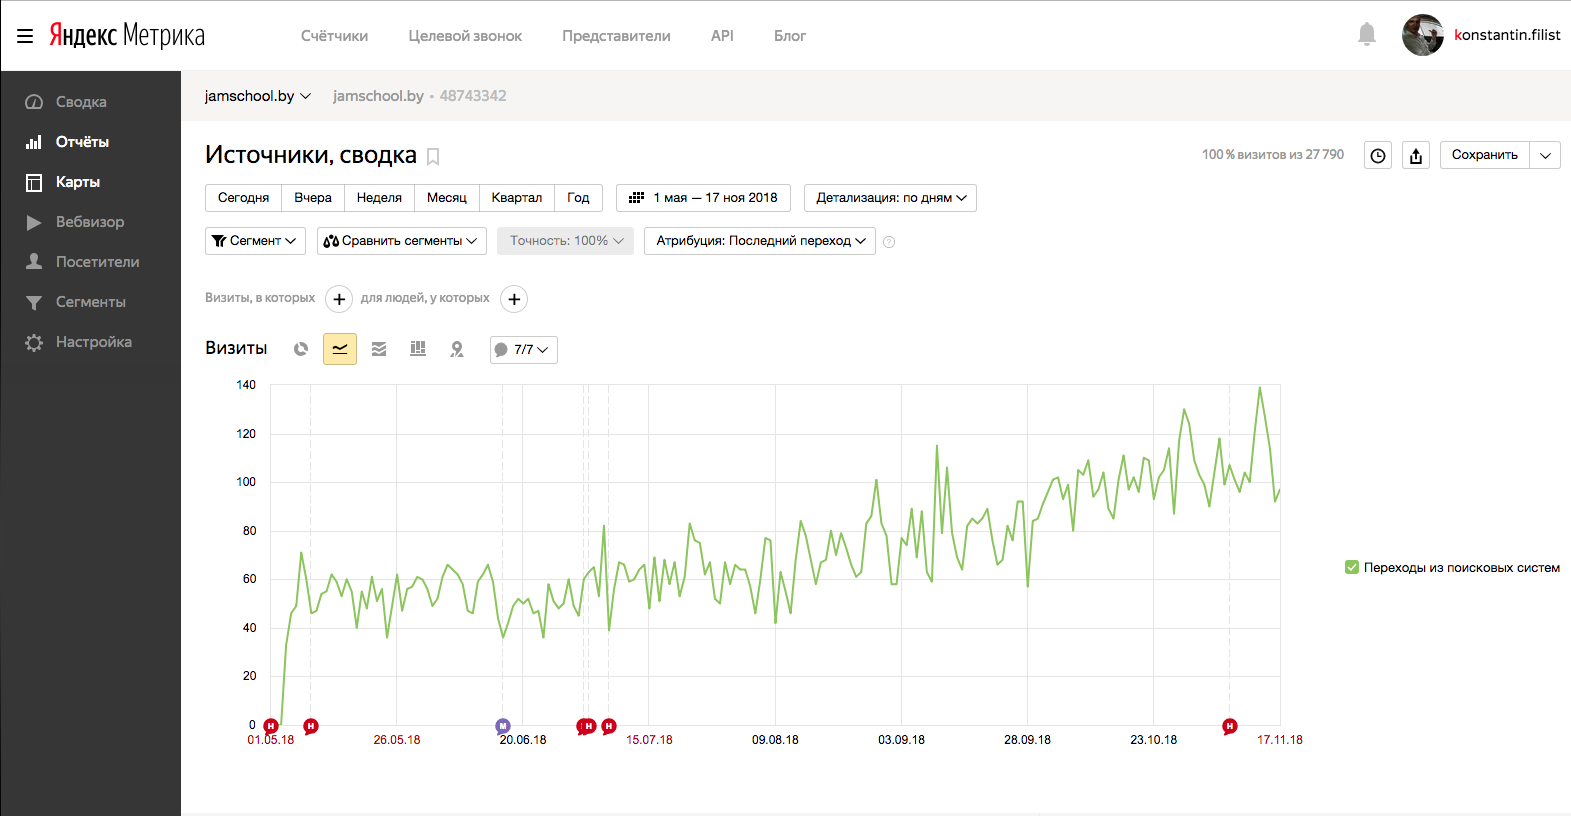Expand the Атрибуция attribution dropdown
Image resolution: width=1571 pixels, height=816 pixels.
760,241
